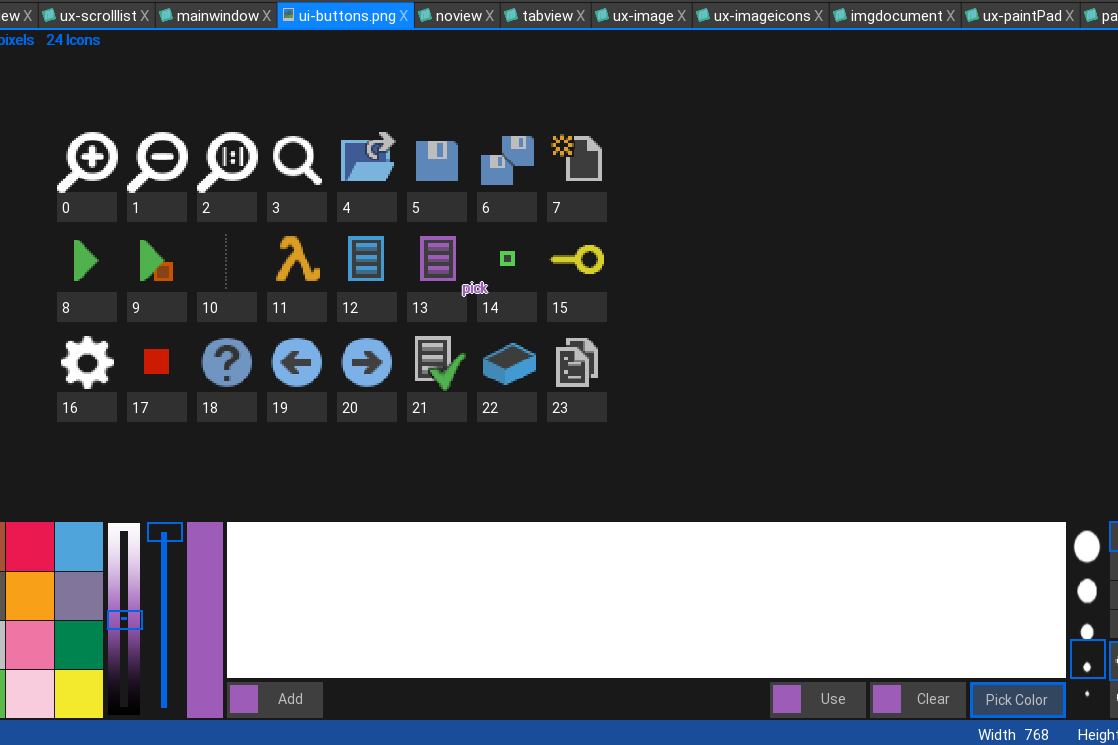Click the yellow key icon

tap(577, 261)
